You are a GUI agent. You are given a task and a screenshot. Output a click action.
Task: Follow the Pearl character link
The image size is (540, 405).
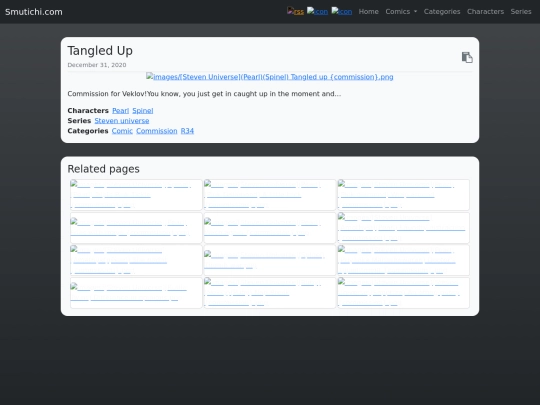coord(121,111)
